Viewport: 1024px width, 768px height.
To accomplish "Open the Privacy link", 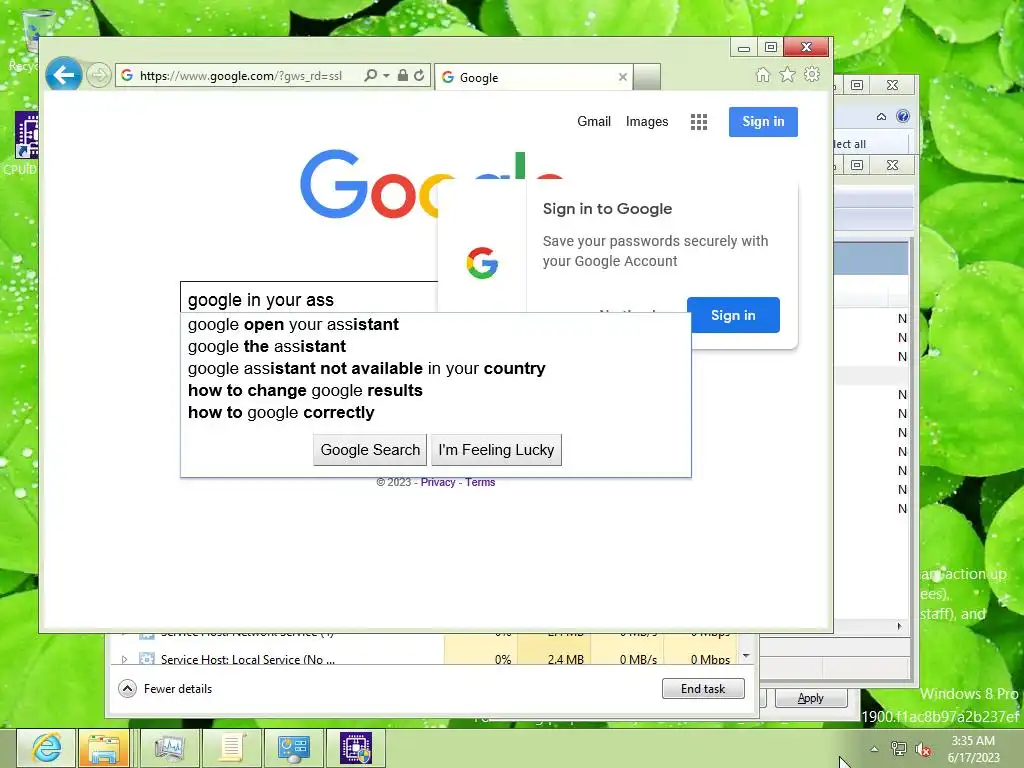I will click(438, 482).
